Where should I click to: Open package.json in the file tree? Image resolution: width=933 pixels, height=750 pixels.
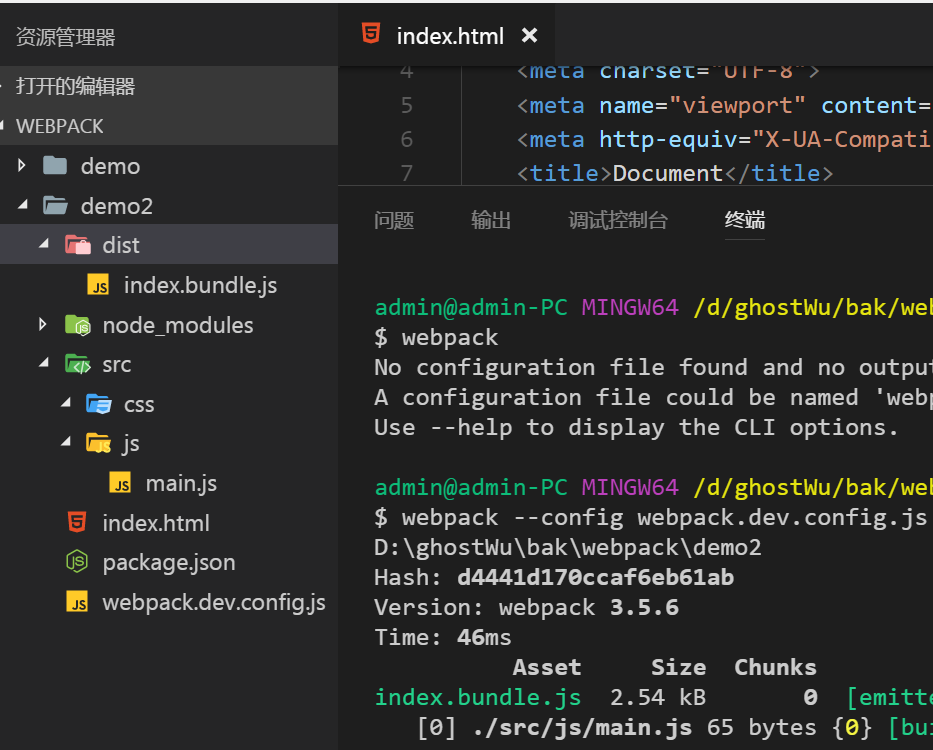(x=169, y=562)
